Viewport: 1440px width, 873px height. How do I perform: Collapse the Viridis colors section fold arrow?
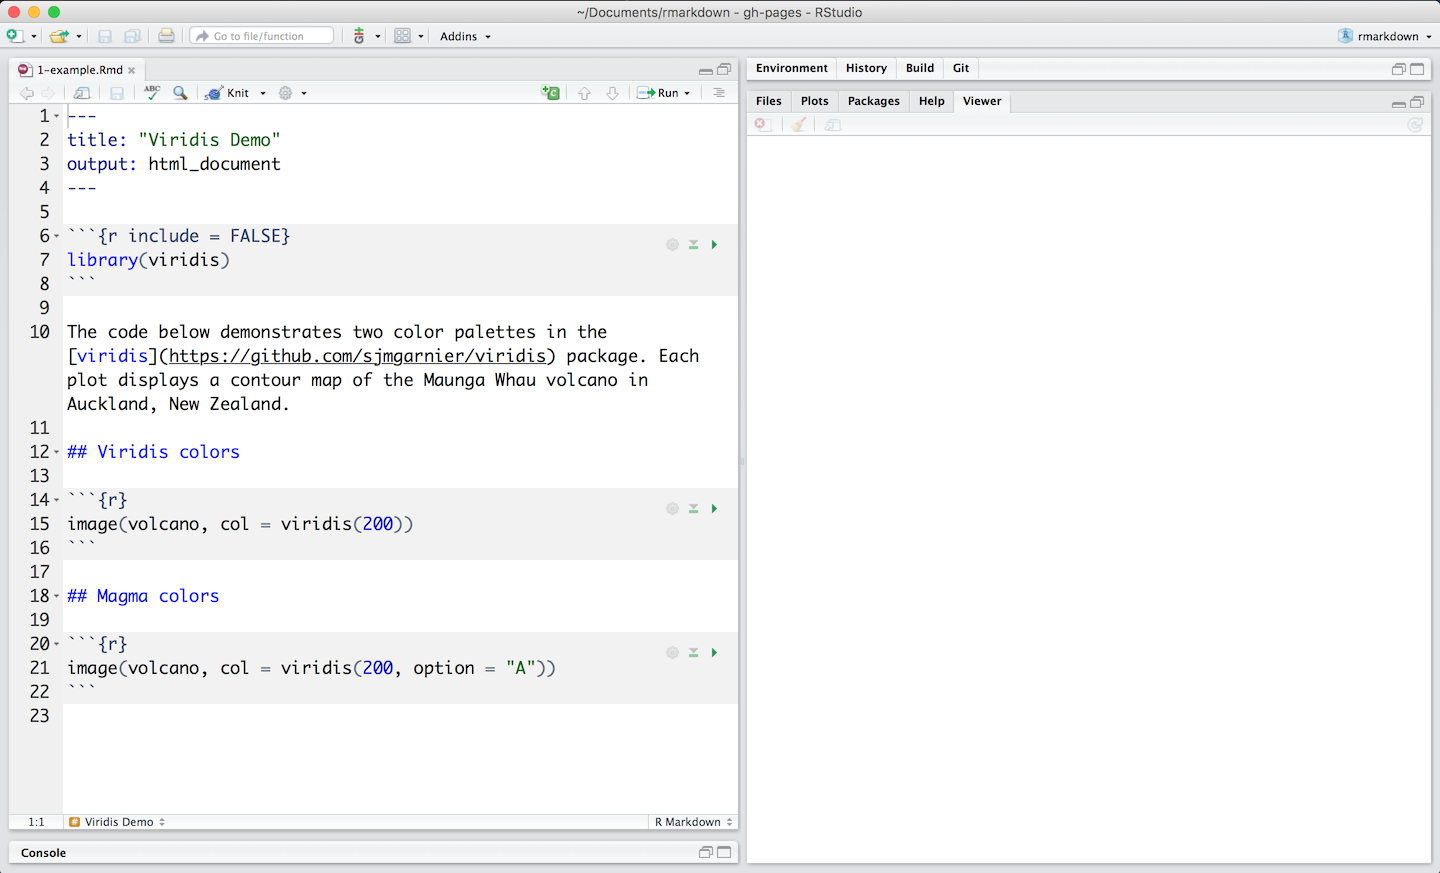57,452
